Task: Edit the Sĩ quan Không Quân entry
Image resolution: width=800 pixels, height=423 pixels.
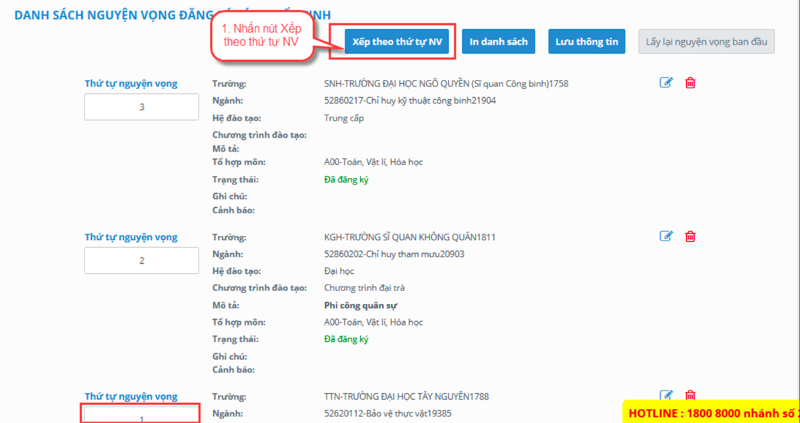Action: (x=667, y=237)
